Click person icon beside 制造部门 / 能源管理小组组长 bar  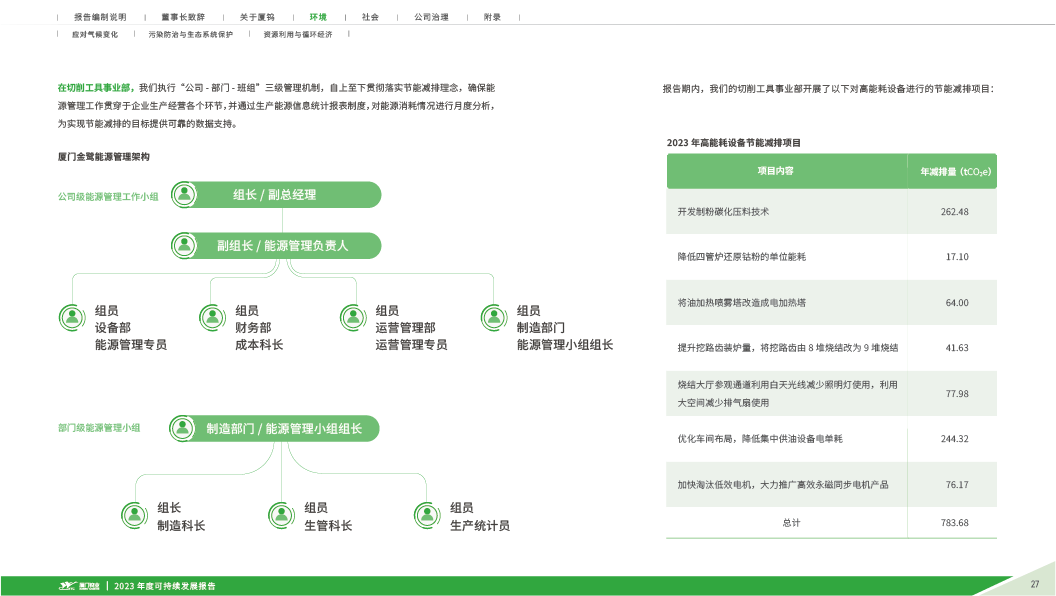[183, 429]
